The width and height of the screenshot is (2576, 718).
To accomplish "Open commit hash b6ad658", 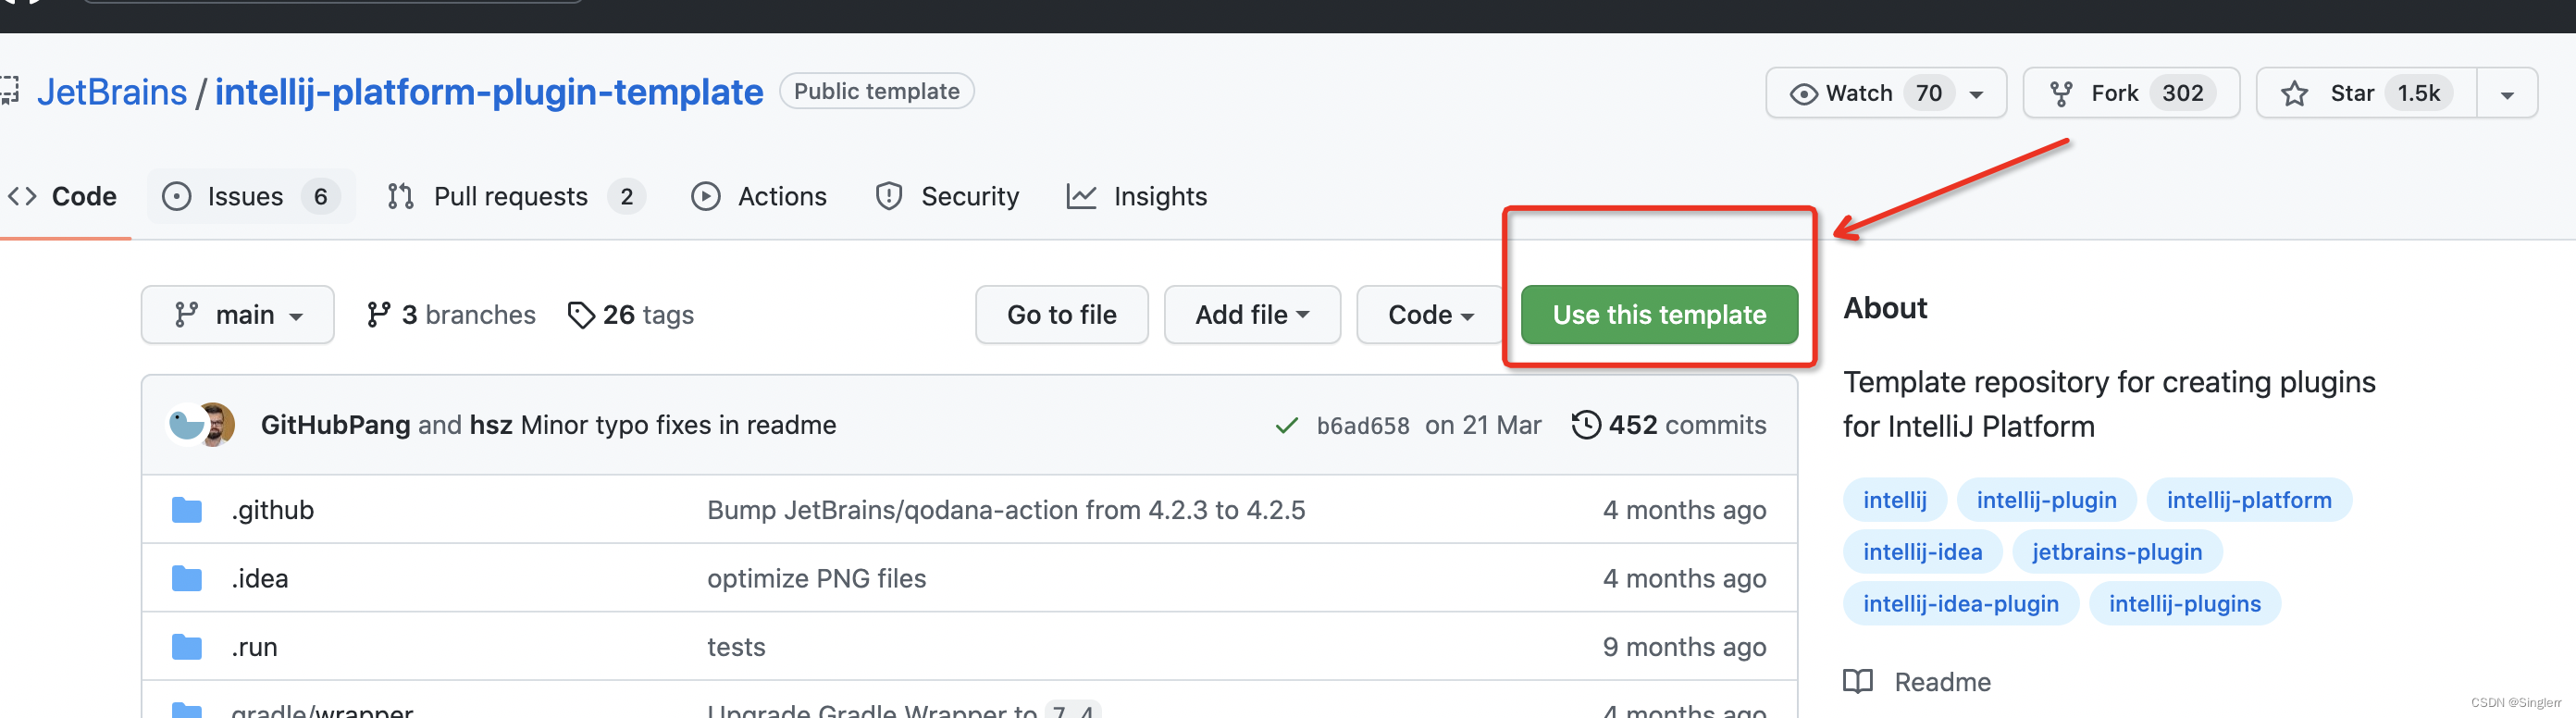I will [x=1362, y=426].
